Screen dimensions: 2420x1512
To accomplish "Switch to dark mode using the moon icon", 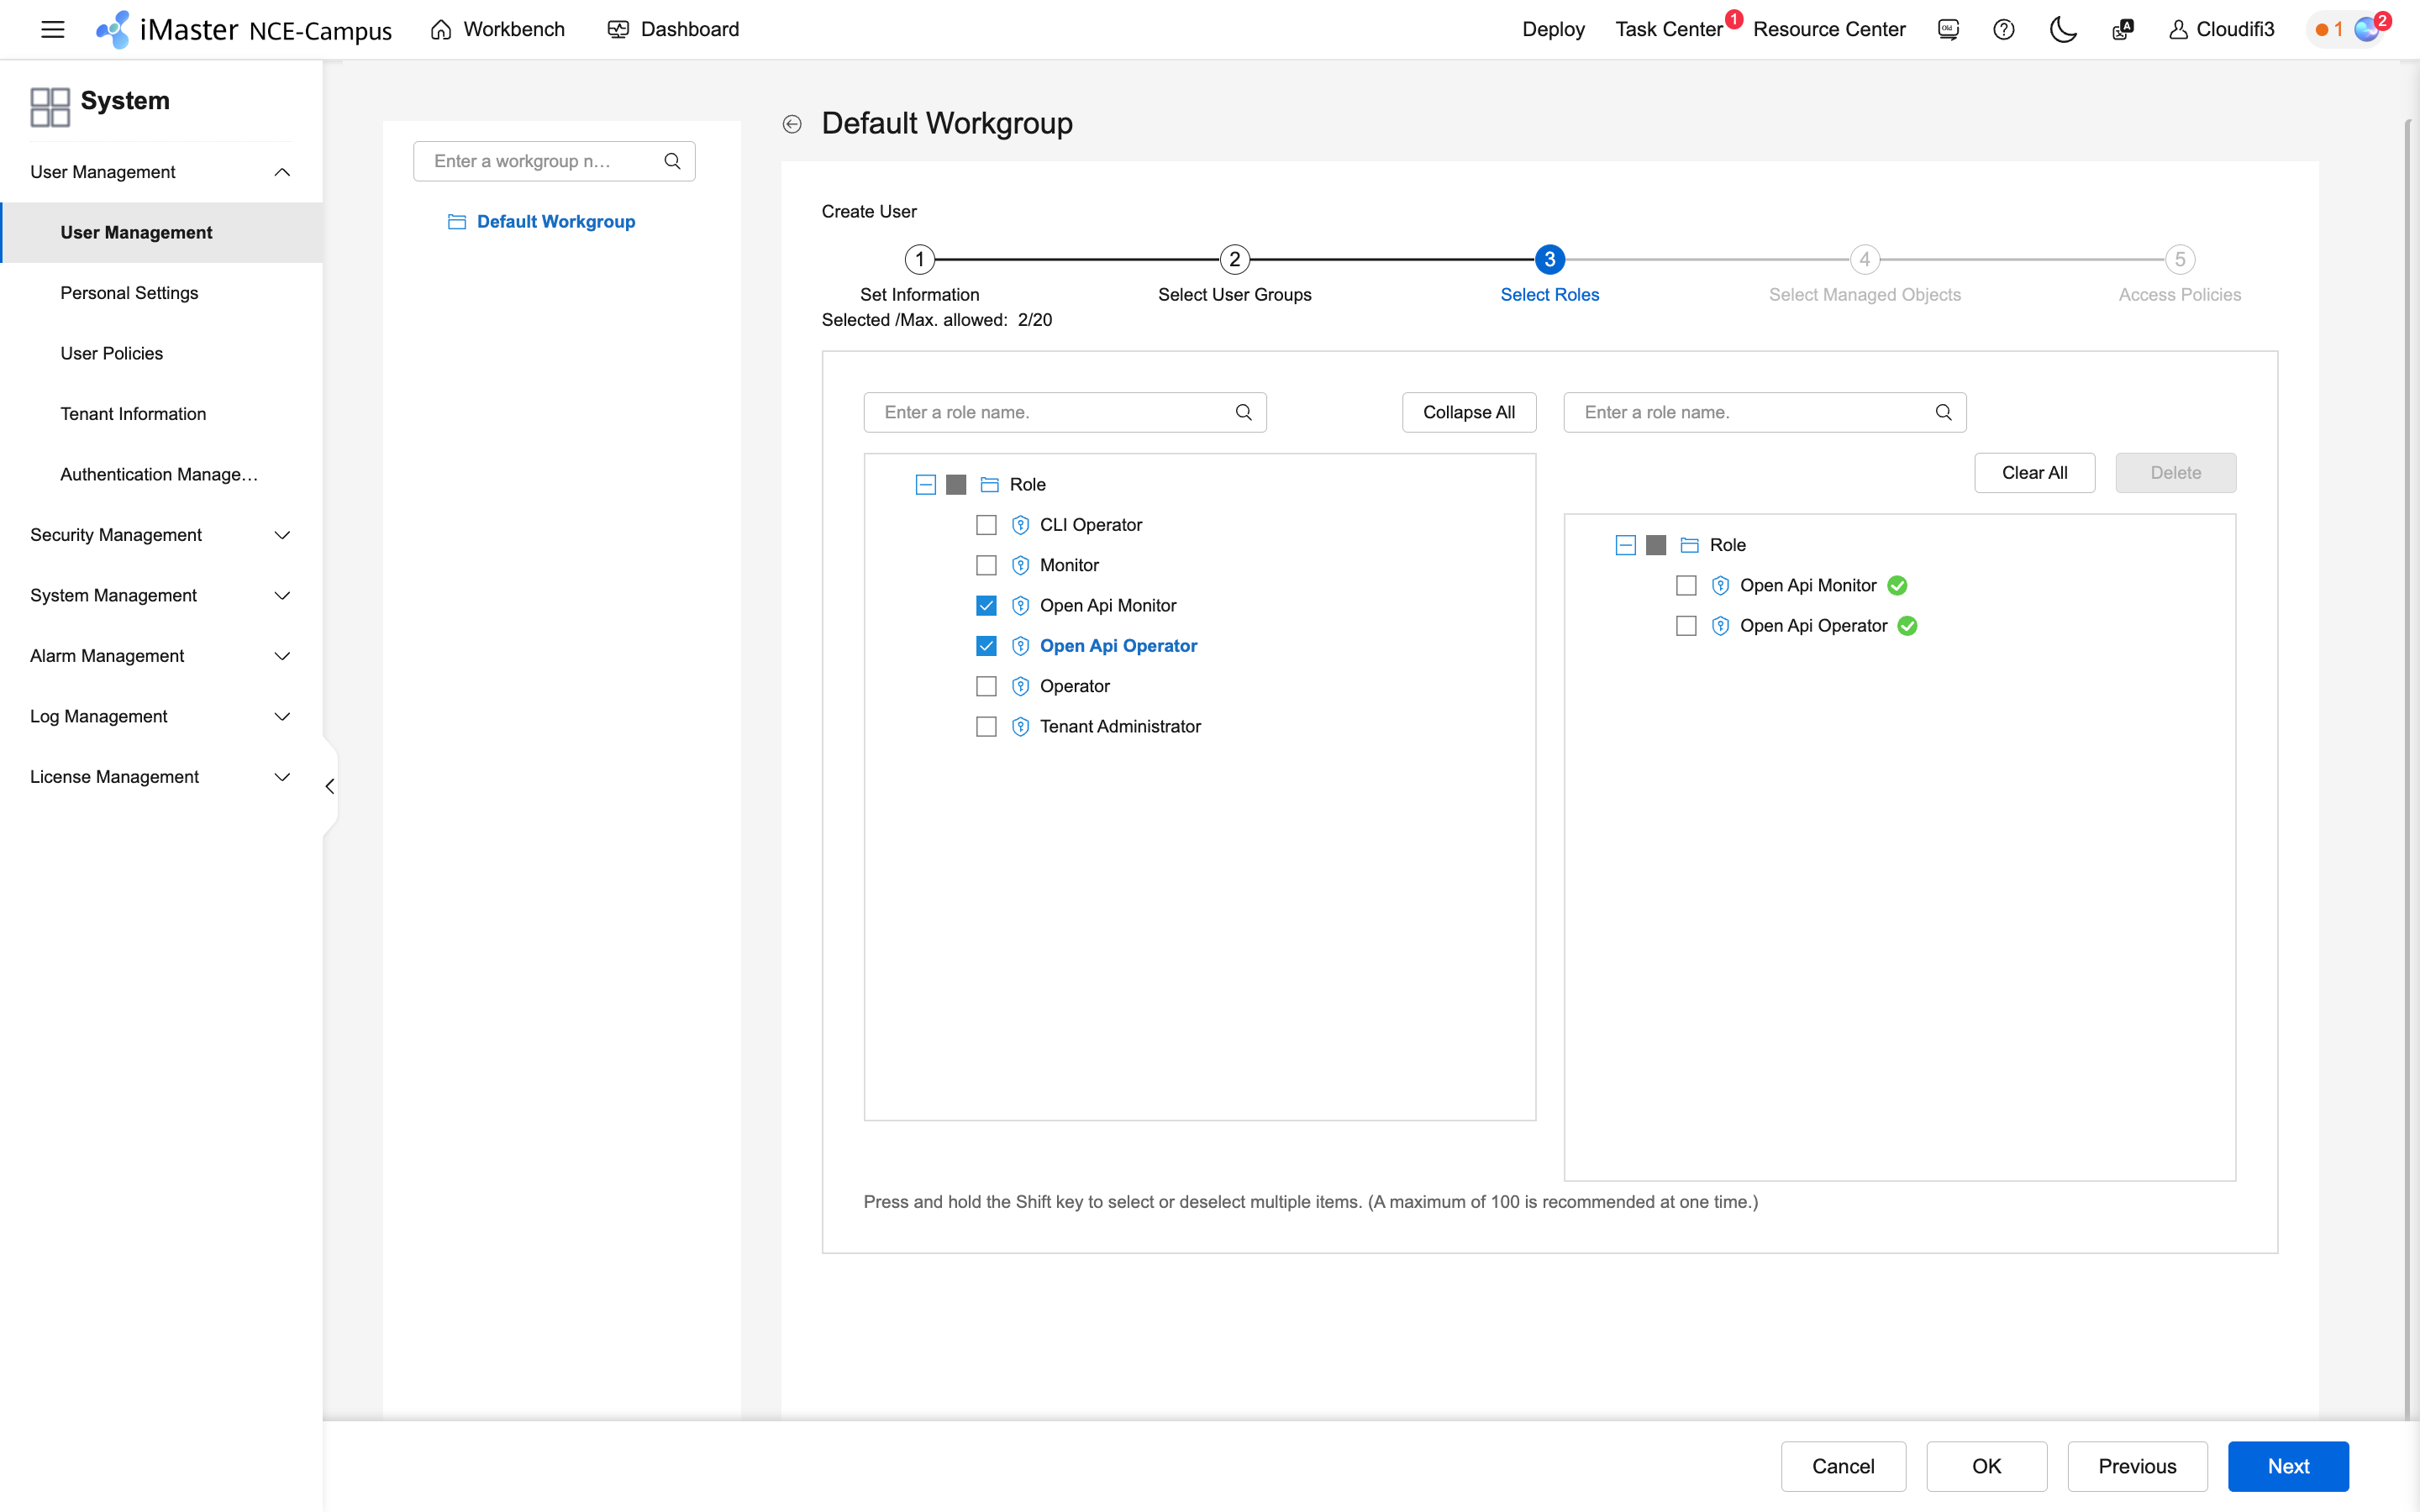I will [2063, 30].
